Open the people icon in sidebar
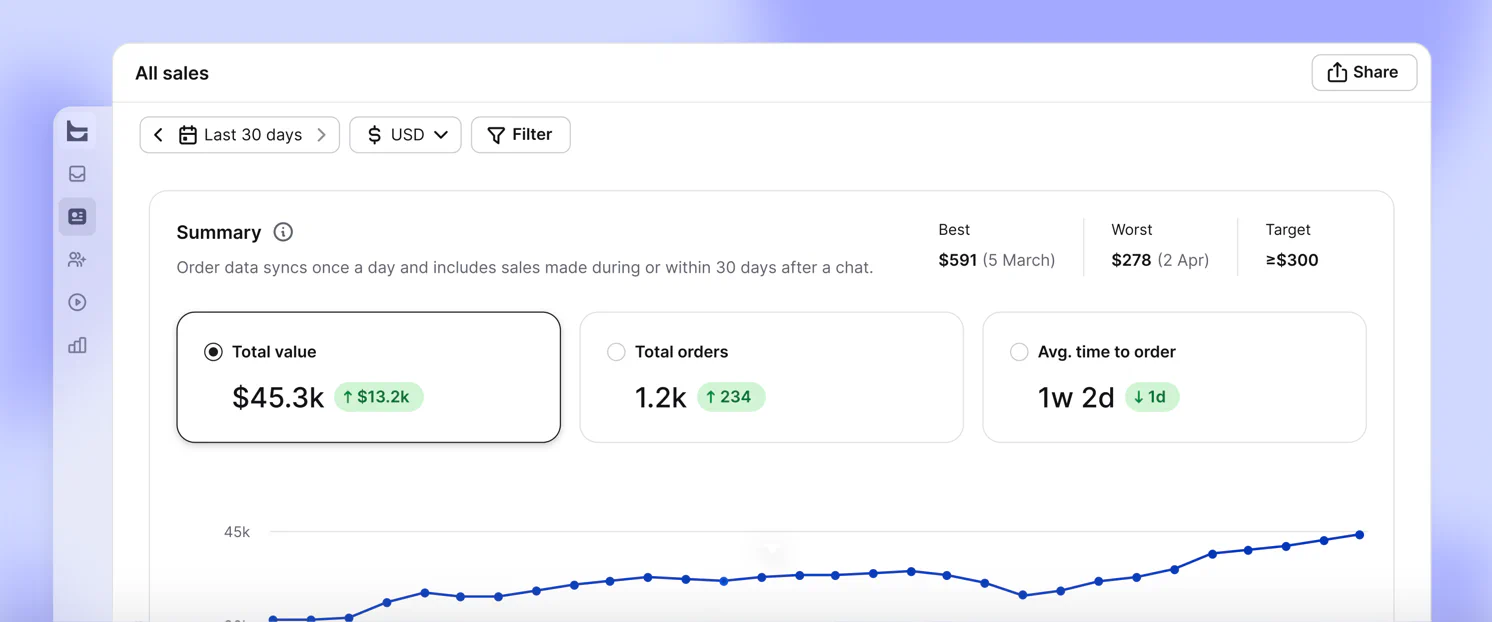Viewport: 1492px width, 622px height. (77, 259)
